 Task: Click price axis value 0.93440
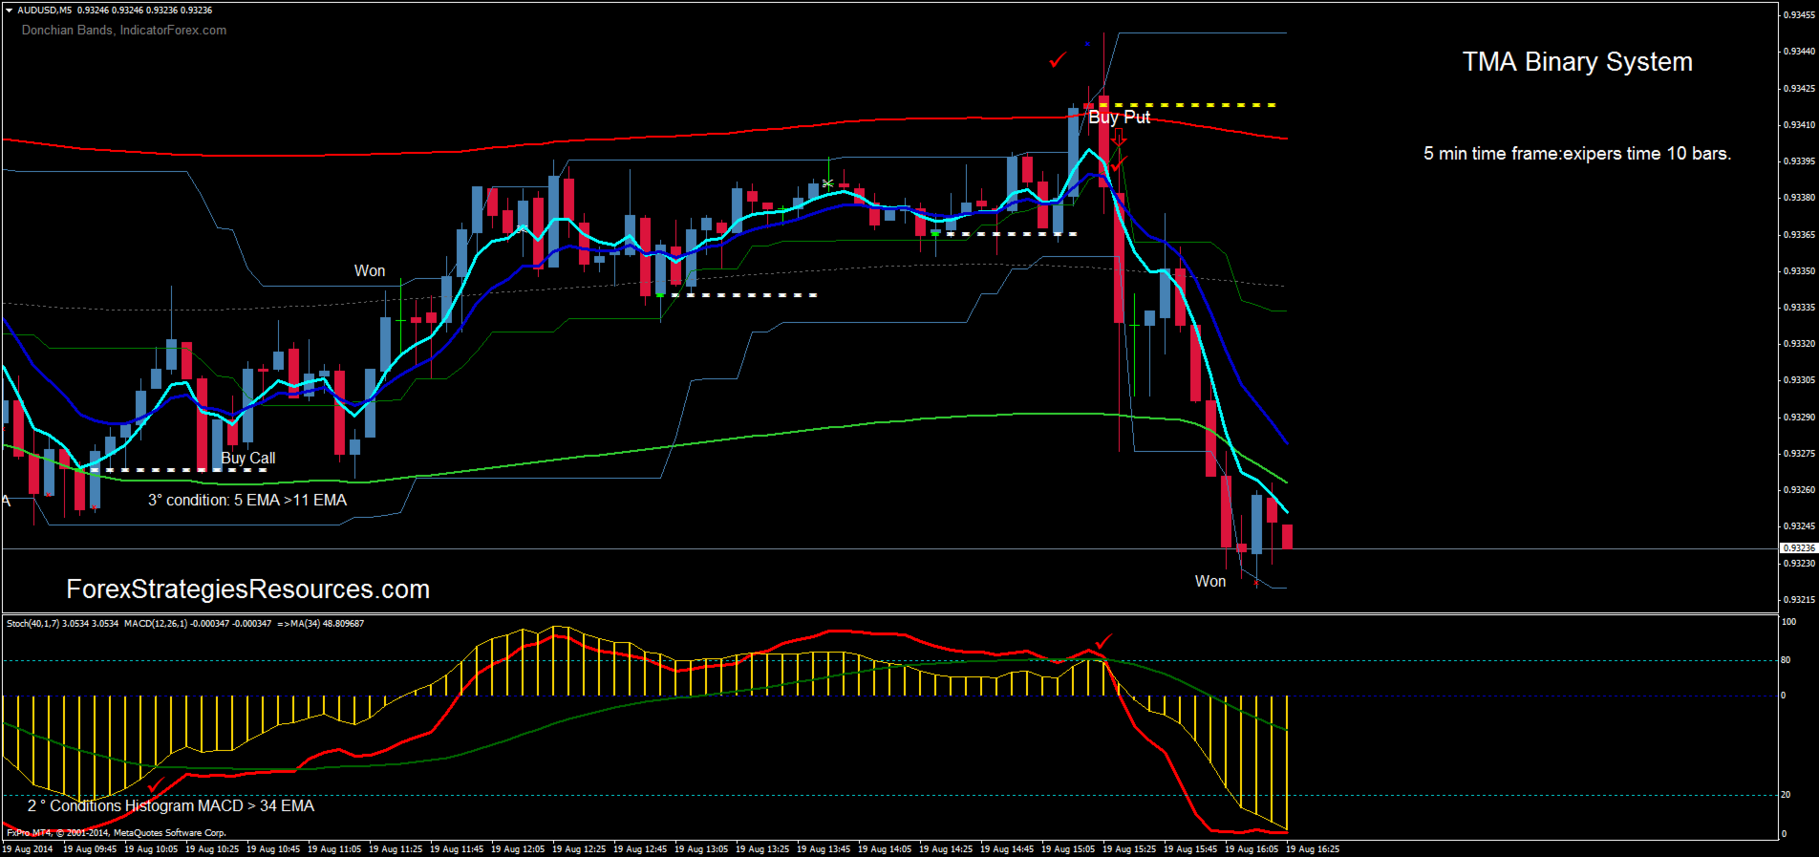(x=1799, y=51)
